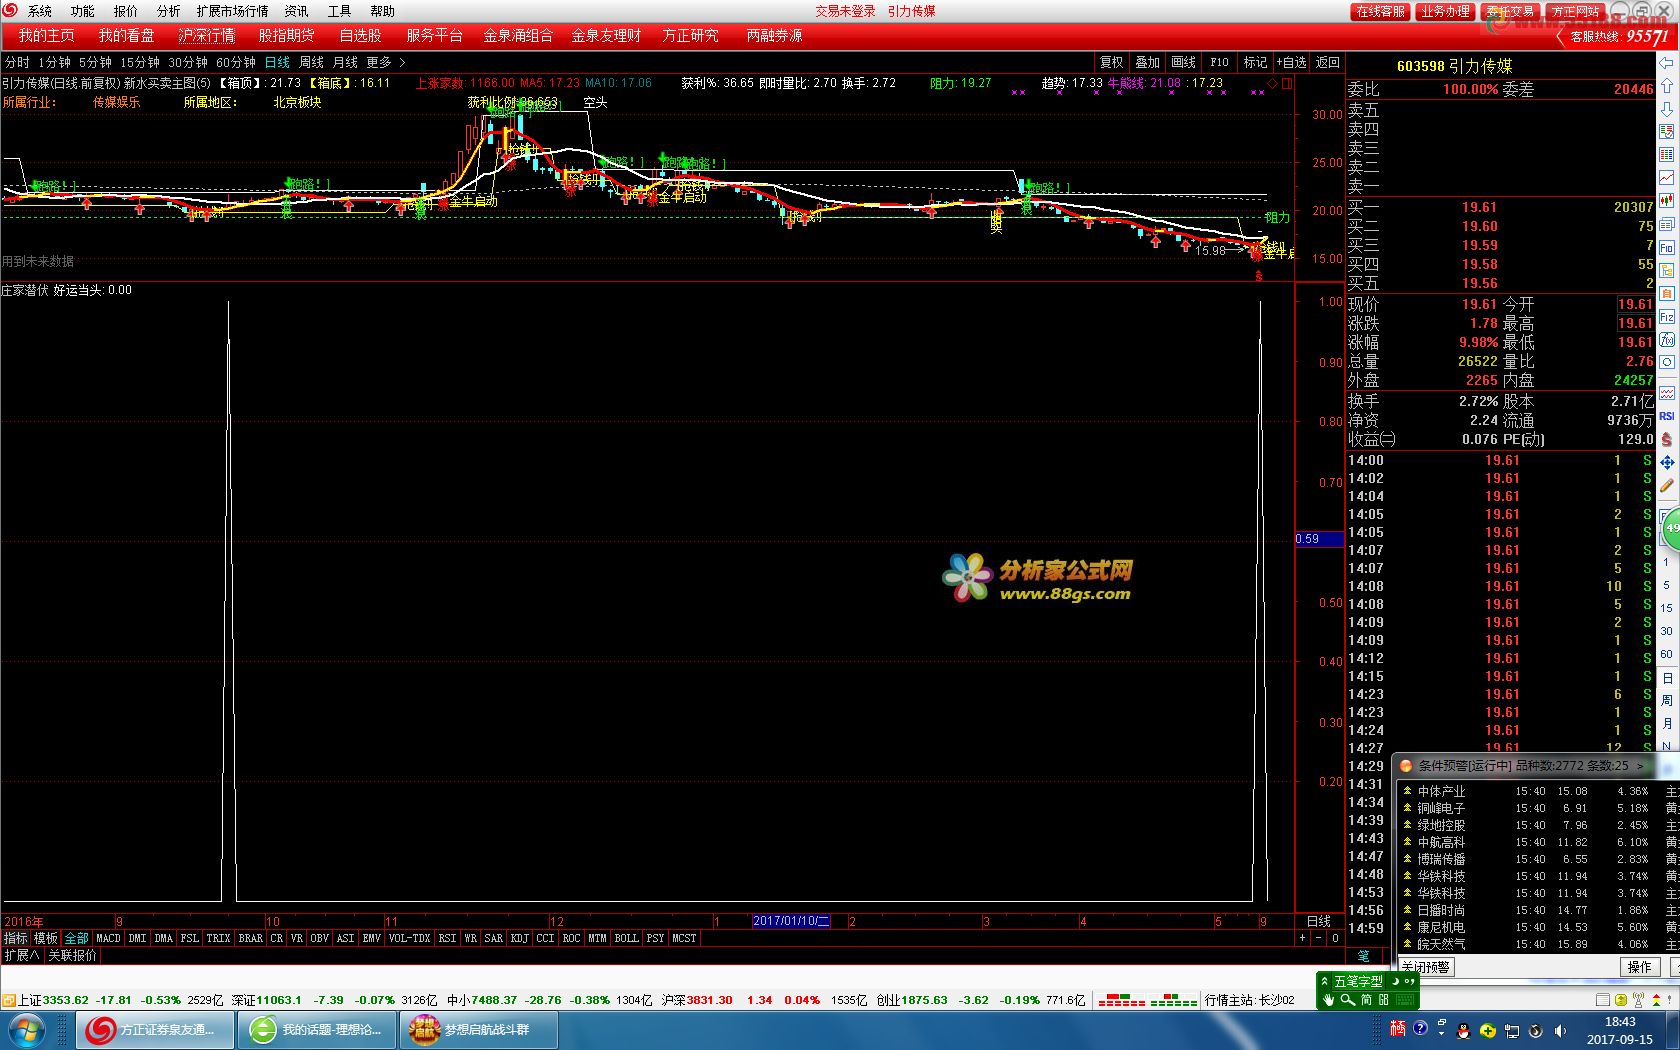Select the MACD indicator tab
This screenshot has width=1680, height=1050.
pos(108,938)
